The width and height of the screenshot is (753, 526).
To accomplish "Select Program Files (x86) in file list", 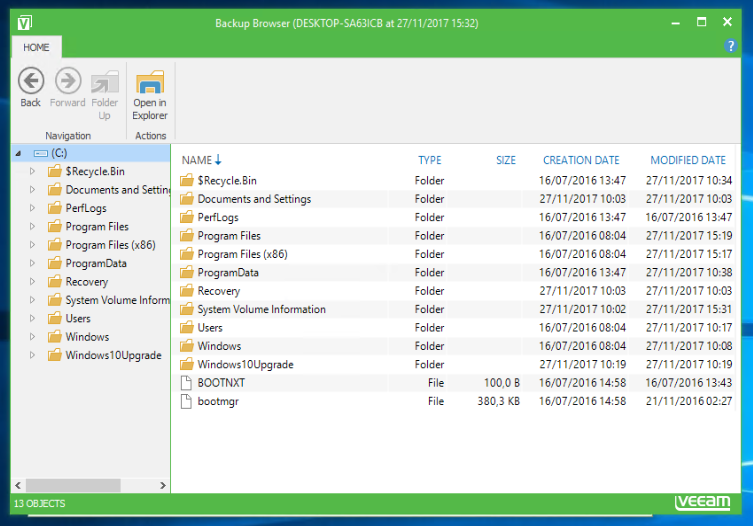I will tap(456, 254).
